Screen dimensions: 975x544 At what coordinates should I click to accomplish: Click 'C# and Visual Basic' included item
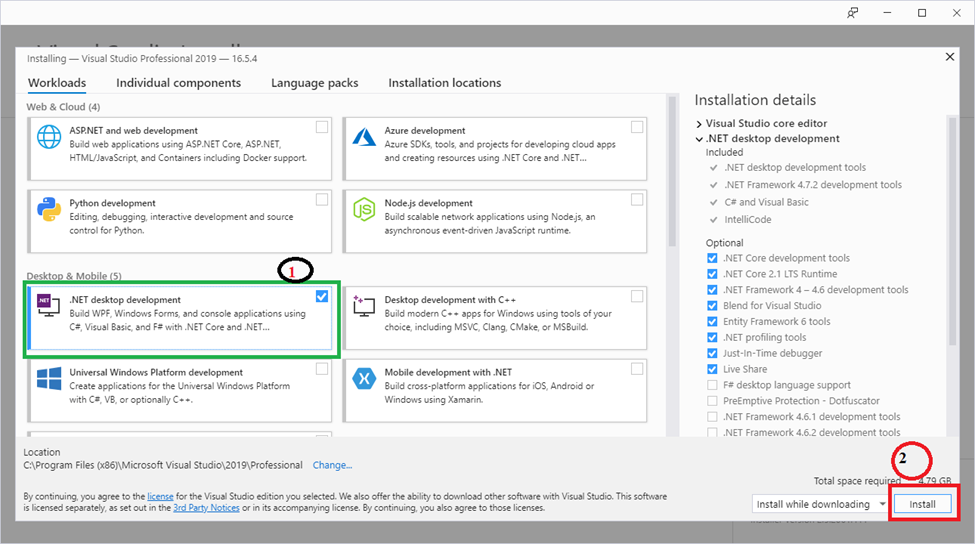766,202
